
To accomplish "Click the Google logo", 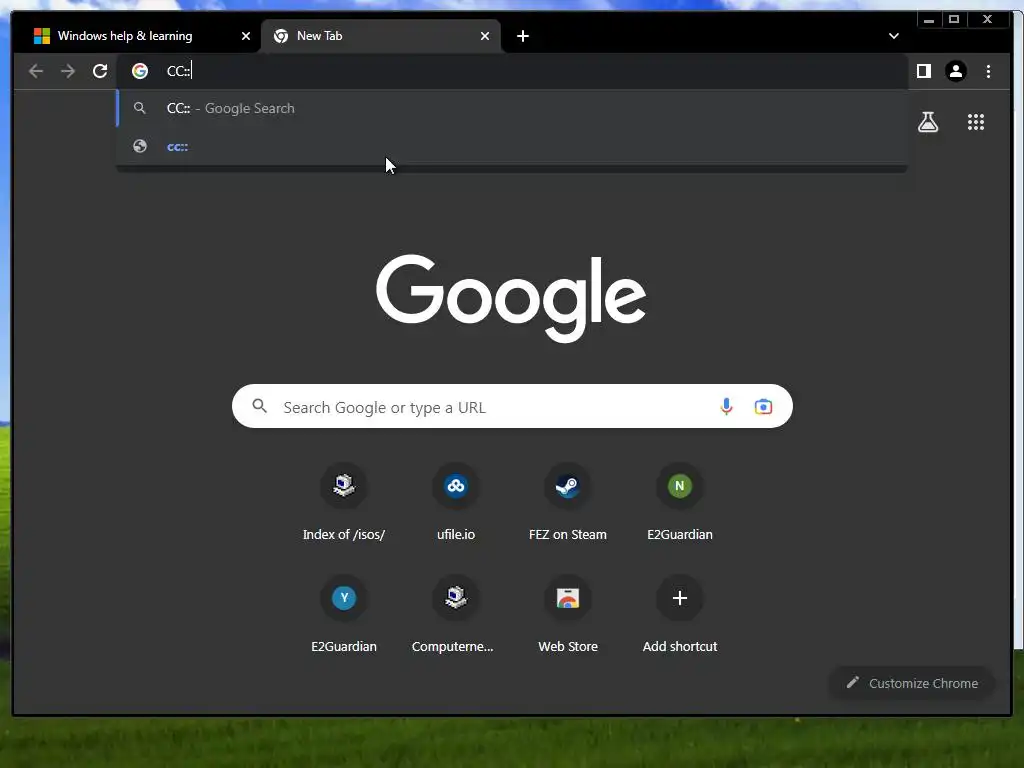I will [x=511, y=298].
